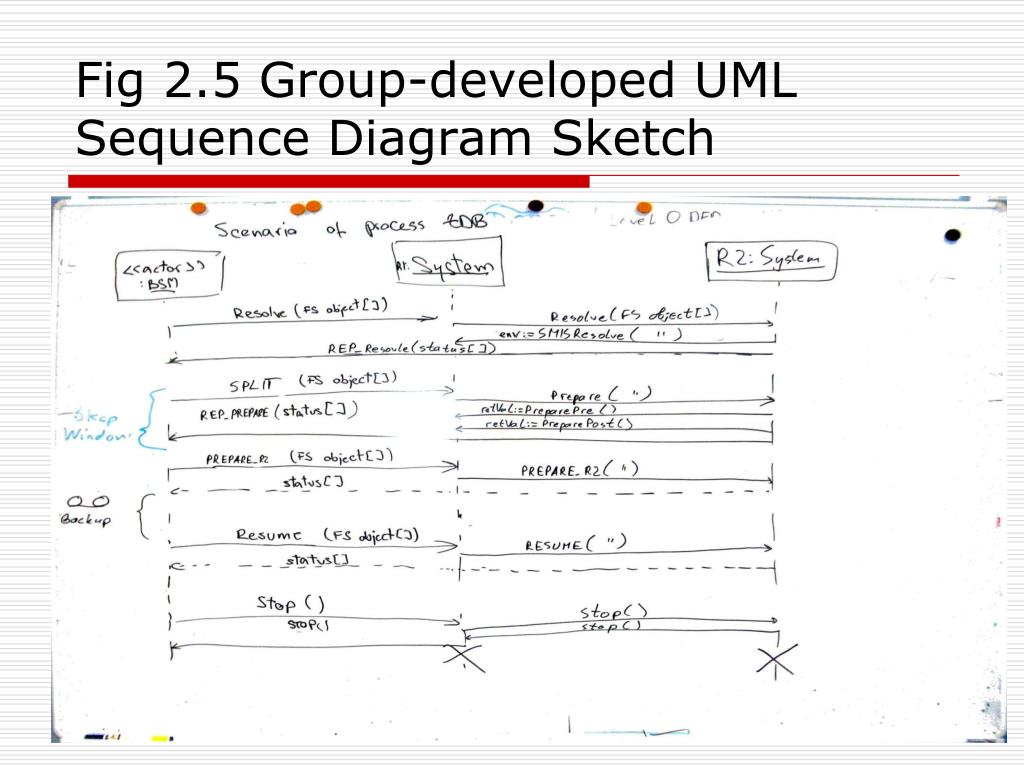Click the R1: System lifeline box
This screenshot has width=1024, height=768.
[448, 263]
